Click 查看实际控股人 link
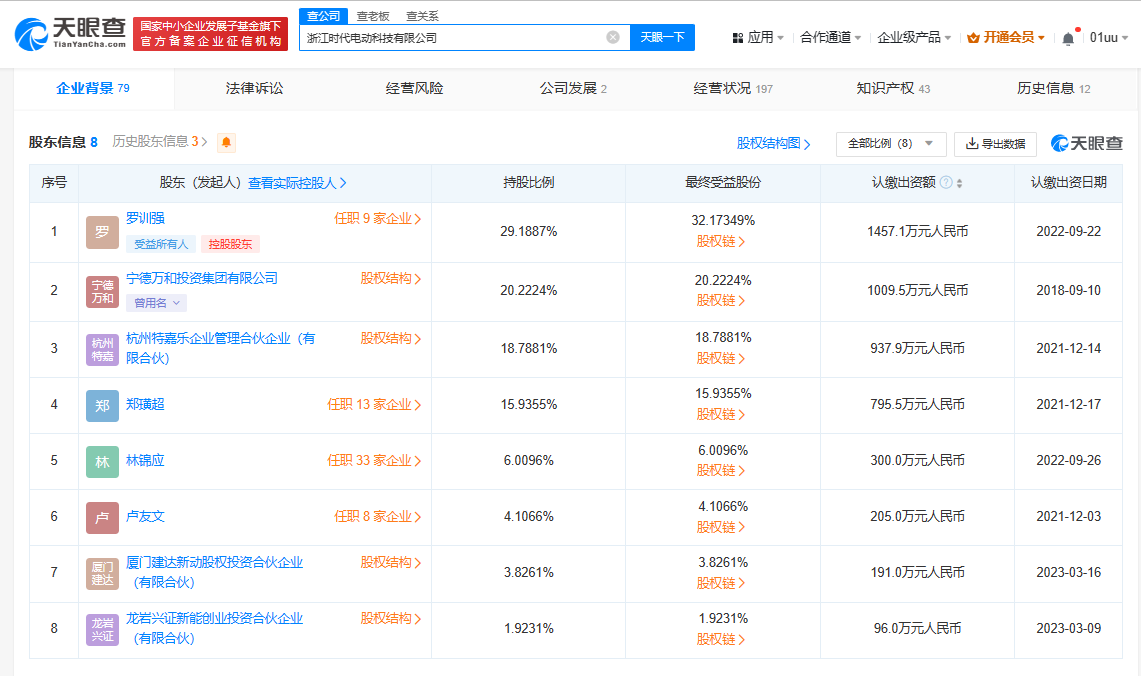Screen dimensions: 1141x676 (x=297, y=183)
